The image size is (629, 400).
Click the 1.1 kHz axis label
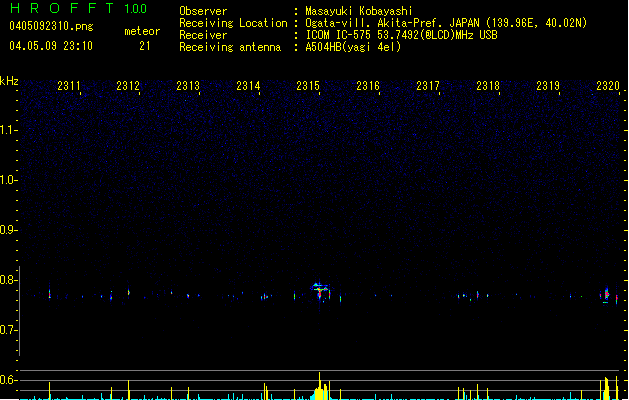coord(8,130)
